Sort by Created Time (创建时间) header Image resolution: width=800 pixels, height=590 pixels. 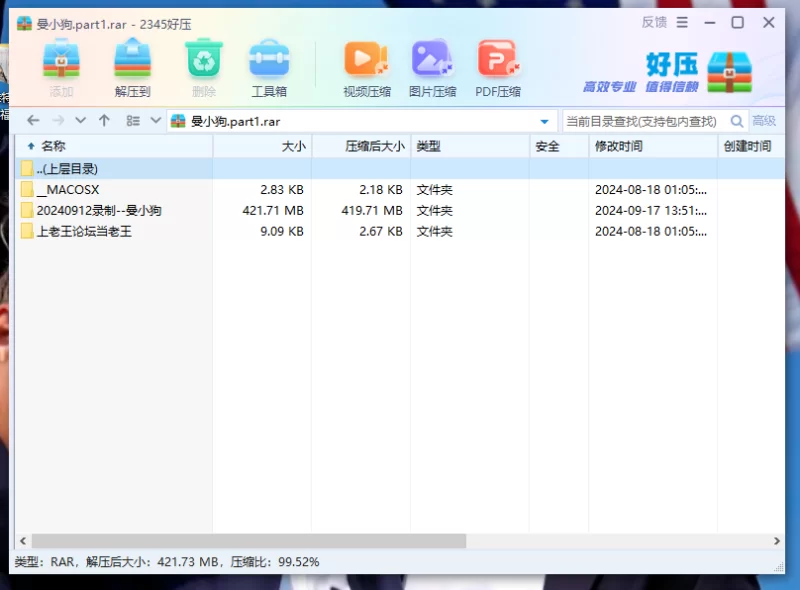click(x=751, y=146)
